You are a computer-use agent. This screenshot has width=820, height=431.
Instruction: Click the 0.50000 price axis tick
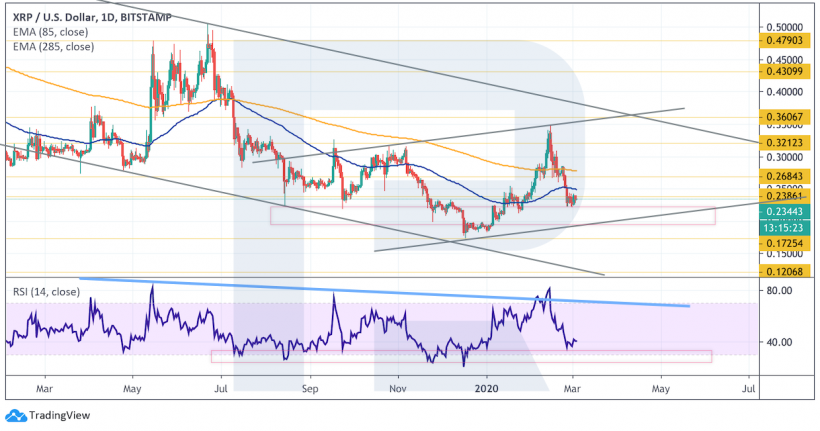[784, 27]
